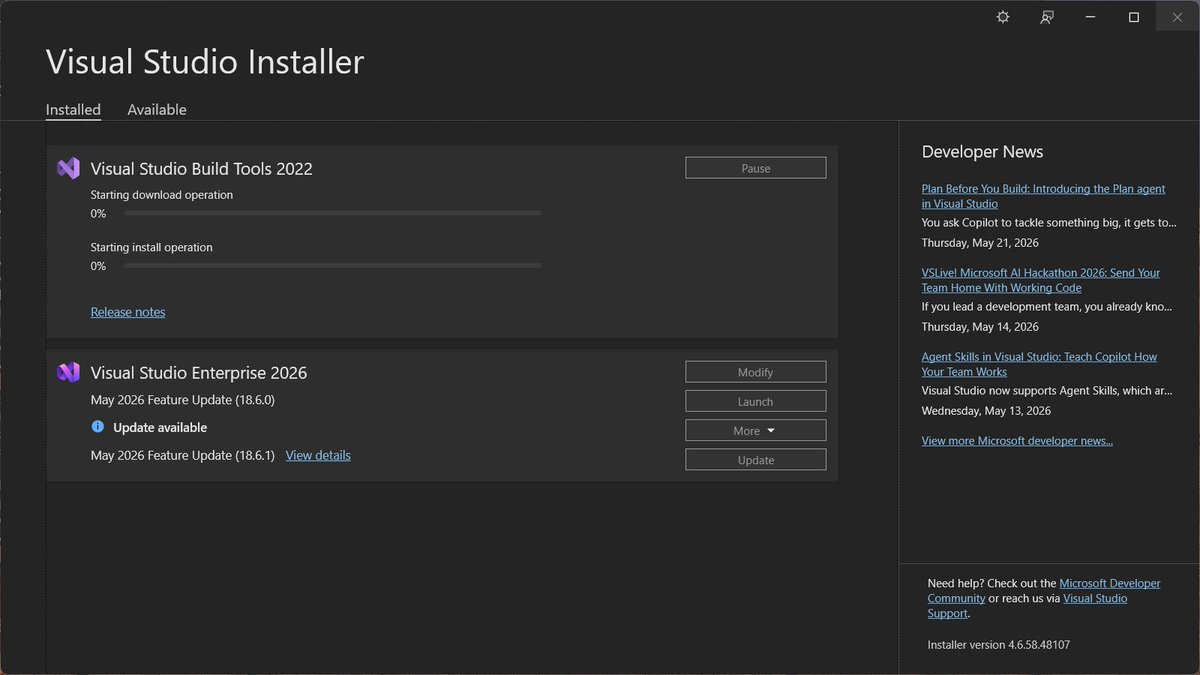Click Visual Studio now supports Agent Skills summary
Screen dimensions: 1200x675
(x=1047, y=391)
